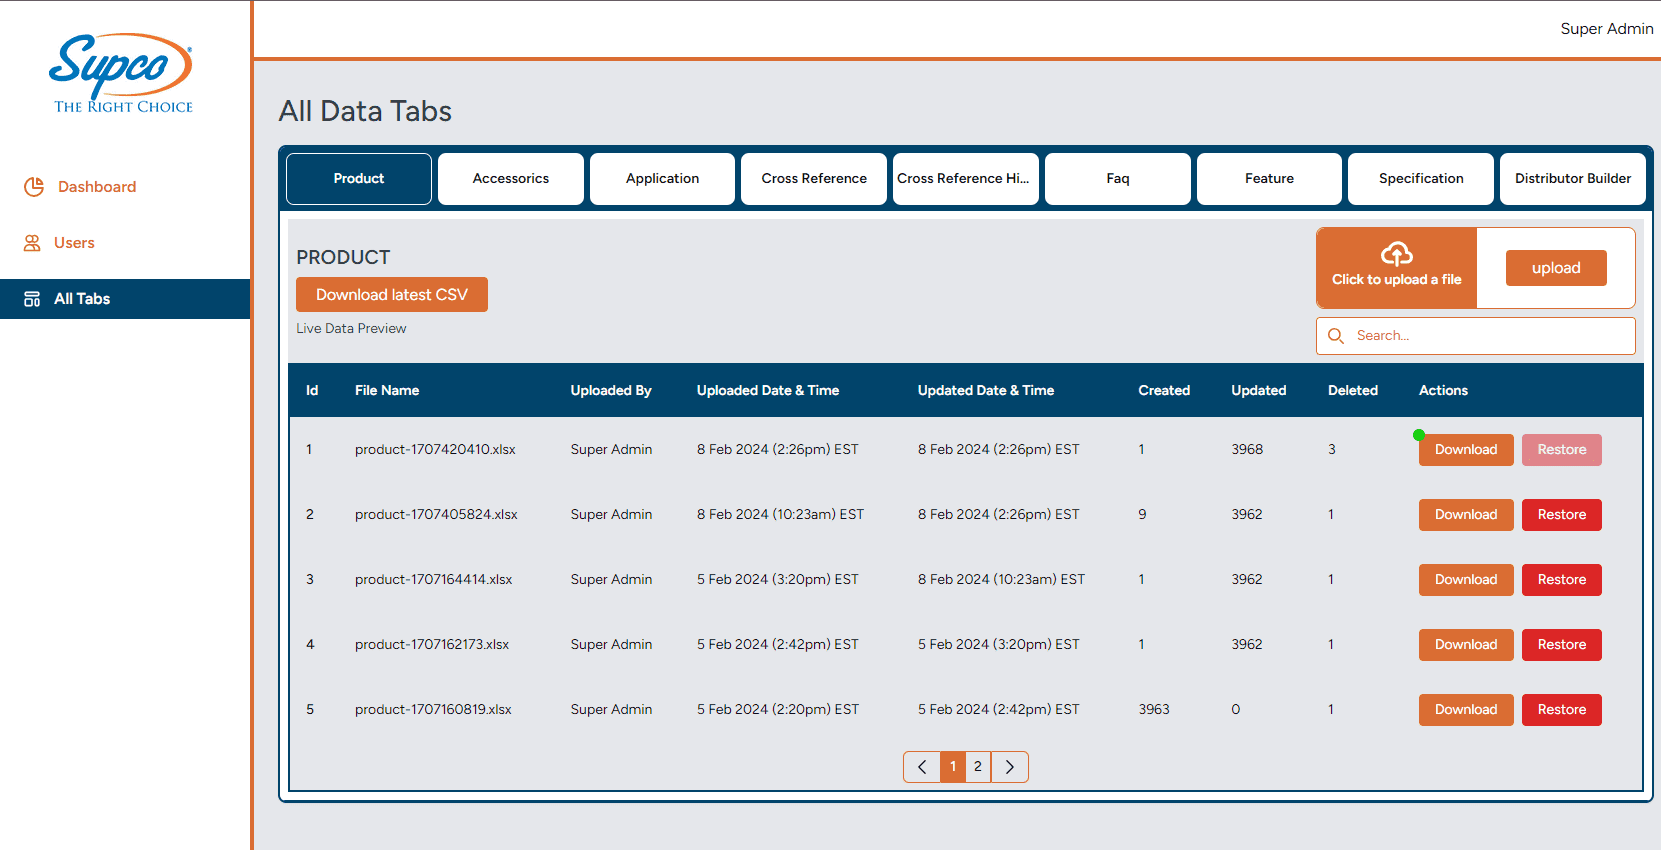Click file name product-1707162173.xlsx
This screenshot has width=1661, height=850.
coord(432,645)
